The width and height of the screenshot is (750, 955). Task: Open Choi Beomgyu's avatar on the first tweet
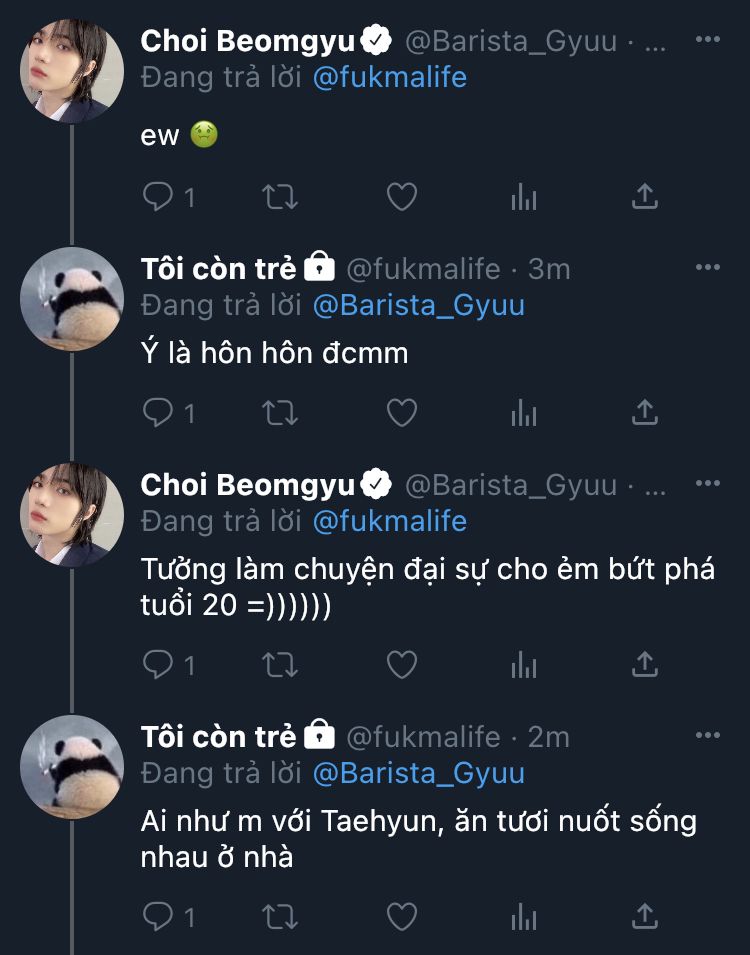pyautogui.click(x=72, y=70)
